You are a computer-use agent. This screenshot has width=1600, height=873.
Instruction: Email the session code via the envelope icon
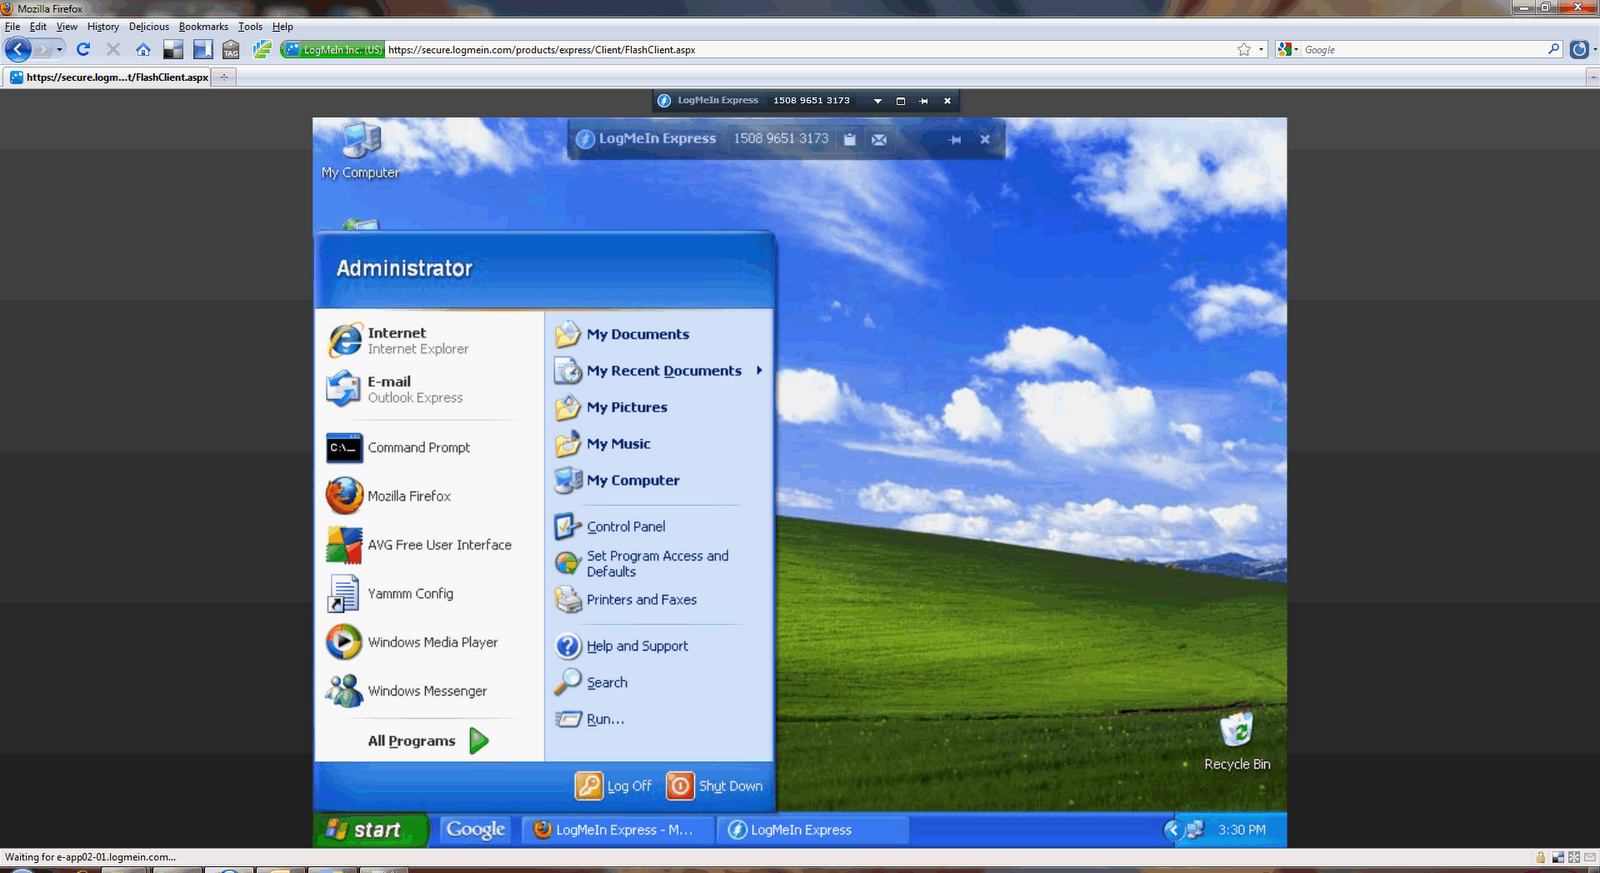tap(879, 139)
